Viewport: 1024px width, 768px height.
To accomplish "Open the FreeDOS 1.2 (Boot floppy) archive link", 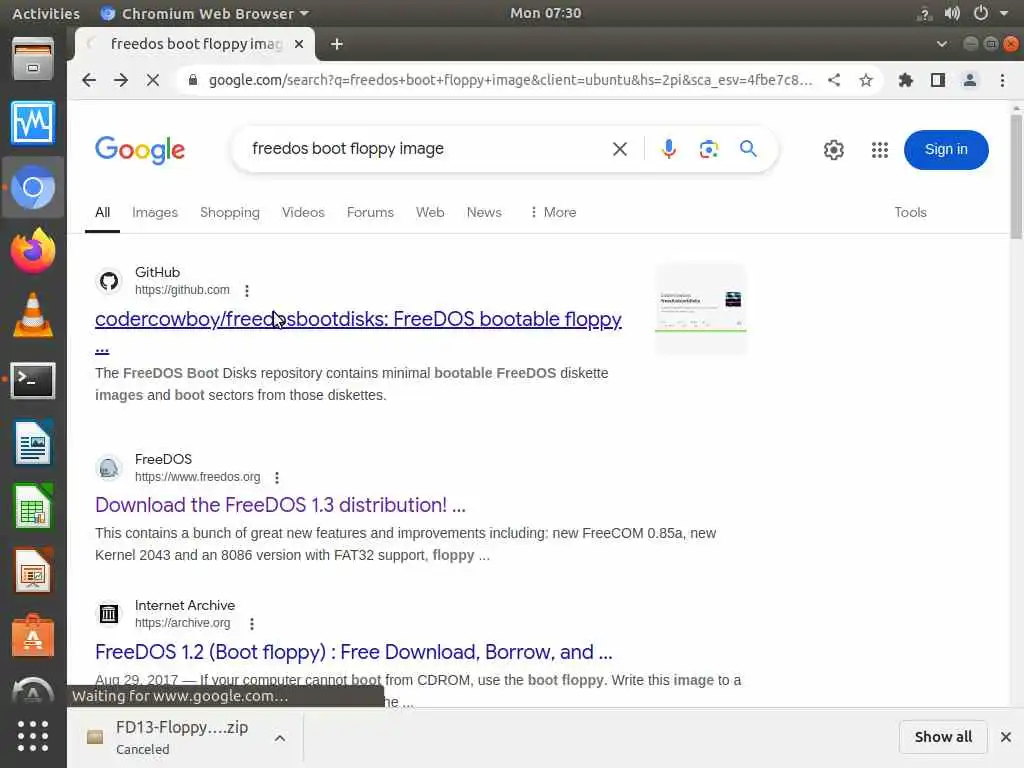I will 353,652.
